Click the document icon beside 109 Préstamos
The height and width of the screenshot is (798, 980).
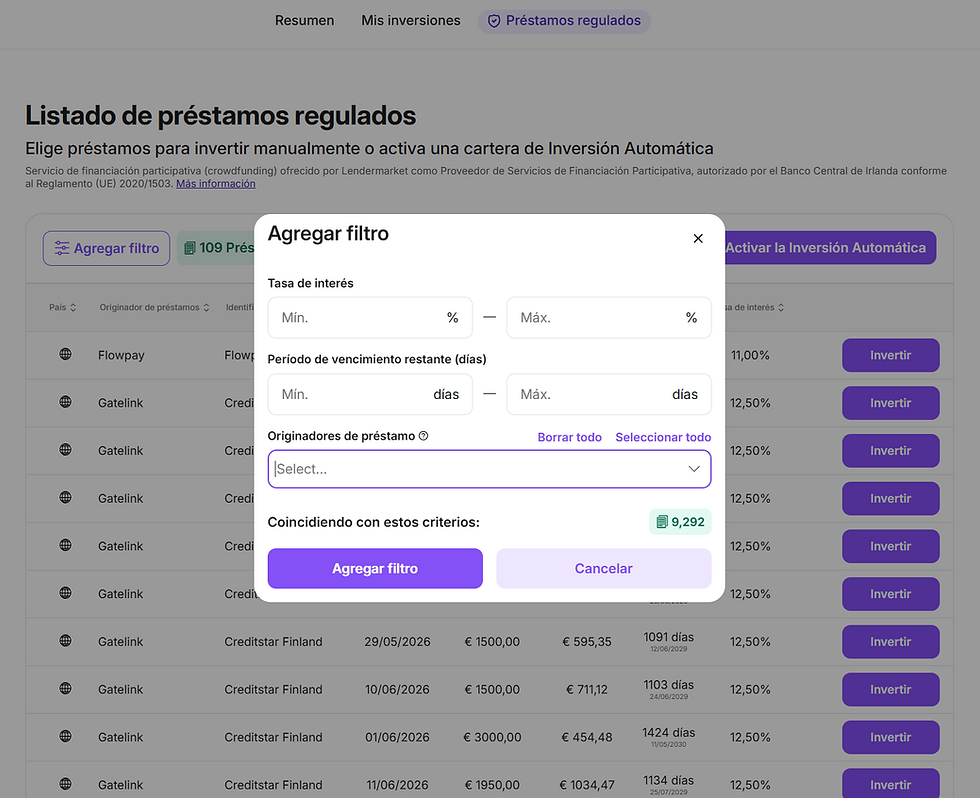[x=189, y=248]
